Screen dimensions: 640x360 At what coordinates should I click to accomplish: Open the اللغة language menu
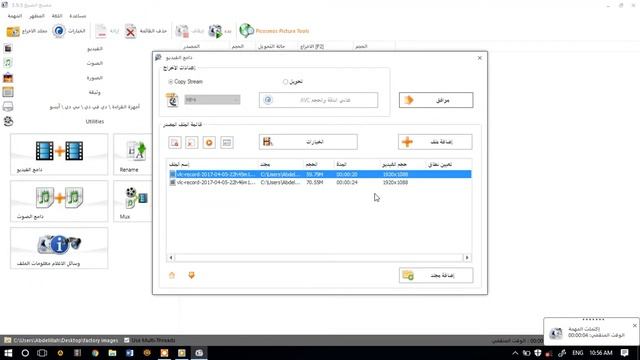tap(57, 16)
